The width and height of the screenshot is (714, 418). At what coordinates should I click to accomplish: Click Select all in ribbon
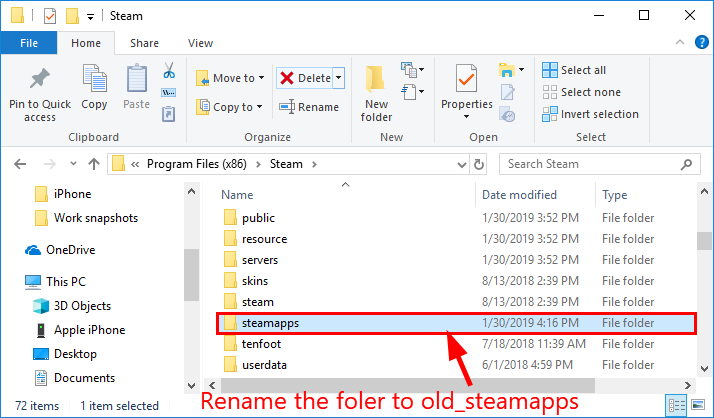coord(574,70)
